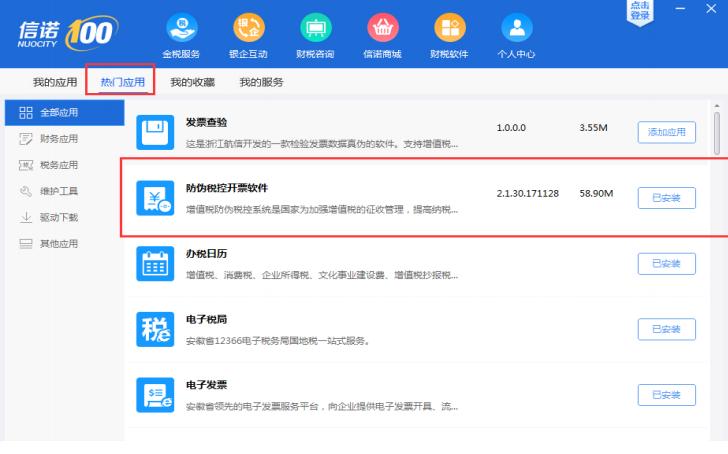The height and width of the screenshot is (454, 728).
Task: Click the 安徽省12366电子税务局 description text
Action: pyautogui.click(x=278, y=341)
